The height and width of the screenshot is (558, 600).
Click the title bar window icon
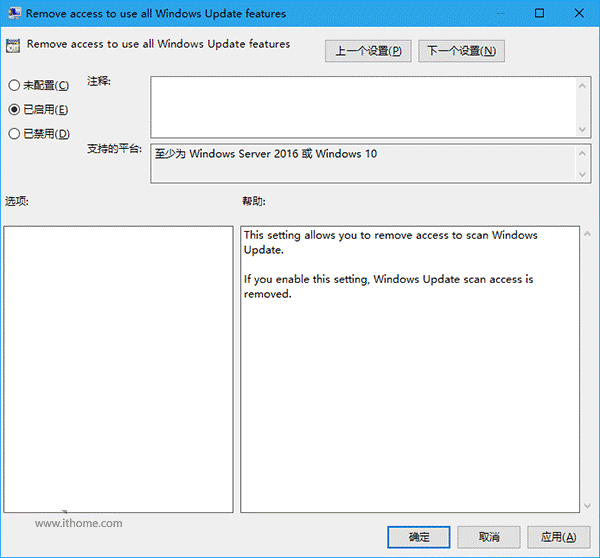coord(15,13)
